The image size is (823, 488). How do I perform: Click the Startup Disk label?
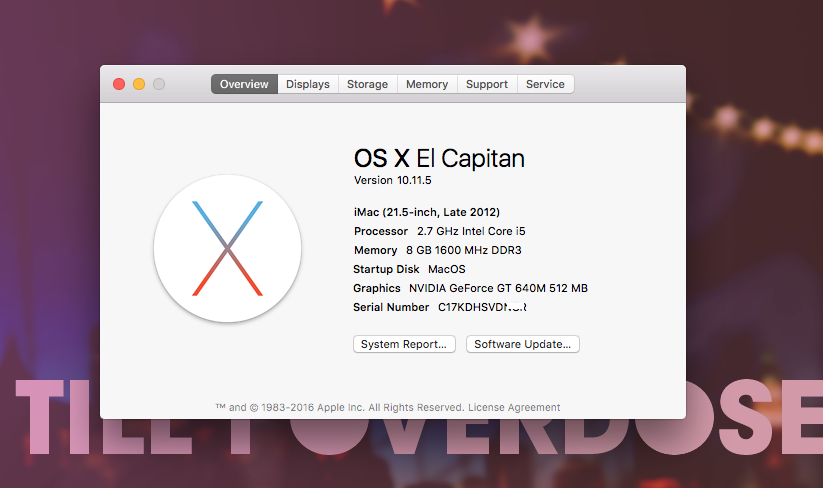[386, 269]
